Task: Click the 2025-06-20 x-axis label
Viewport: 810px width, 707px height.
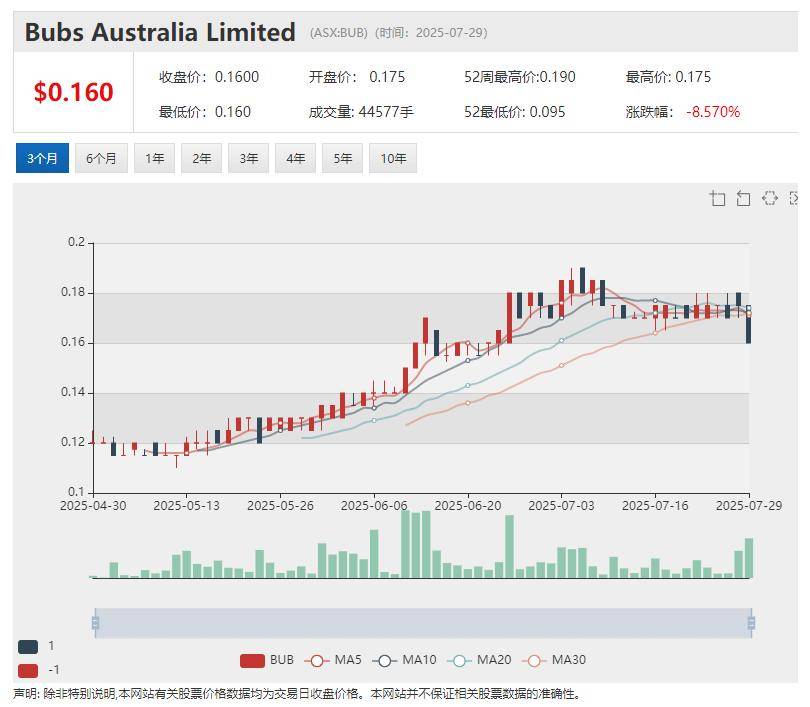Action: click(468, 506)
